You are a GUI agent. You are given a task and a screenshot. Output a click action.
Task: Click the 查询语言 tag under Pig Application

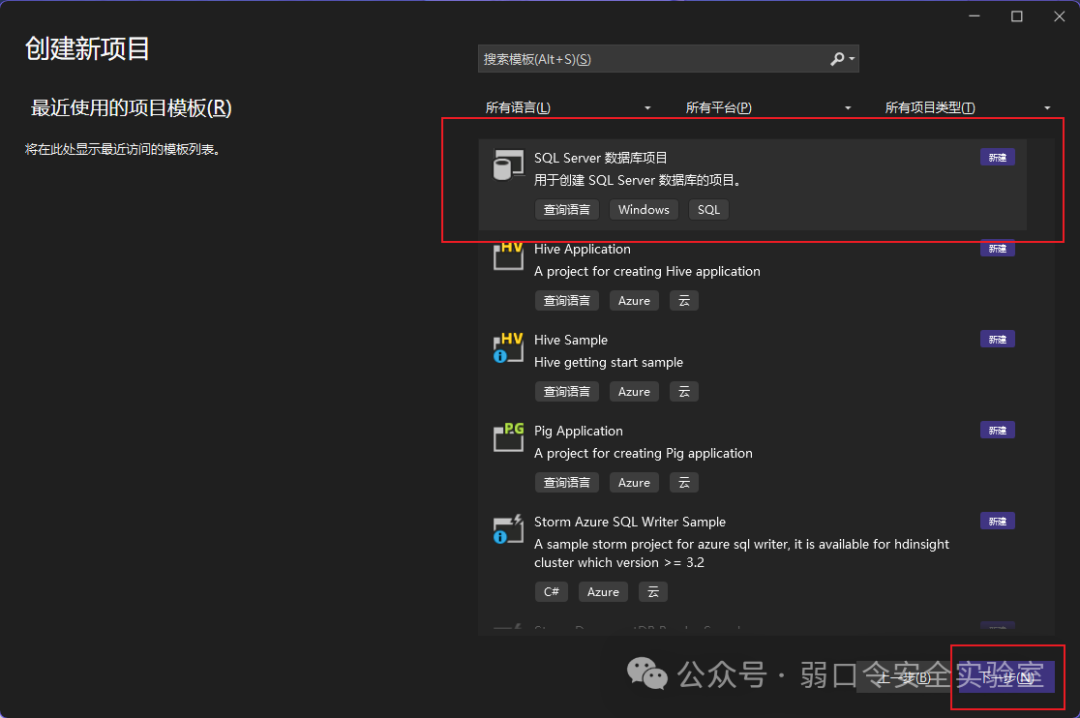click(567, 482)
